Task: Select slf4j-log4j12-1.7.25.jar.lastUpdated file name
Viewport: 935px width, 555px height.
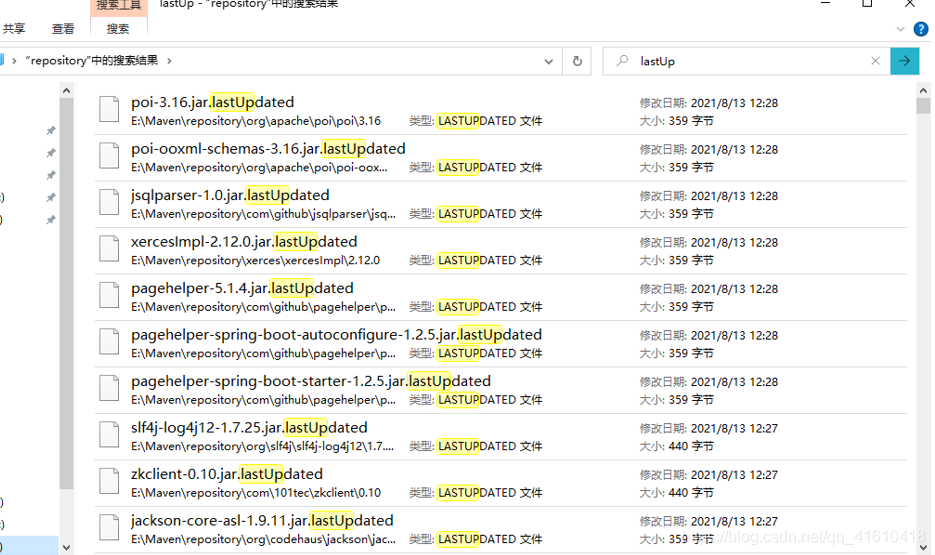Action: (x=249, y=427)
